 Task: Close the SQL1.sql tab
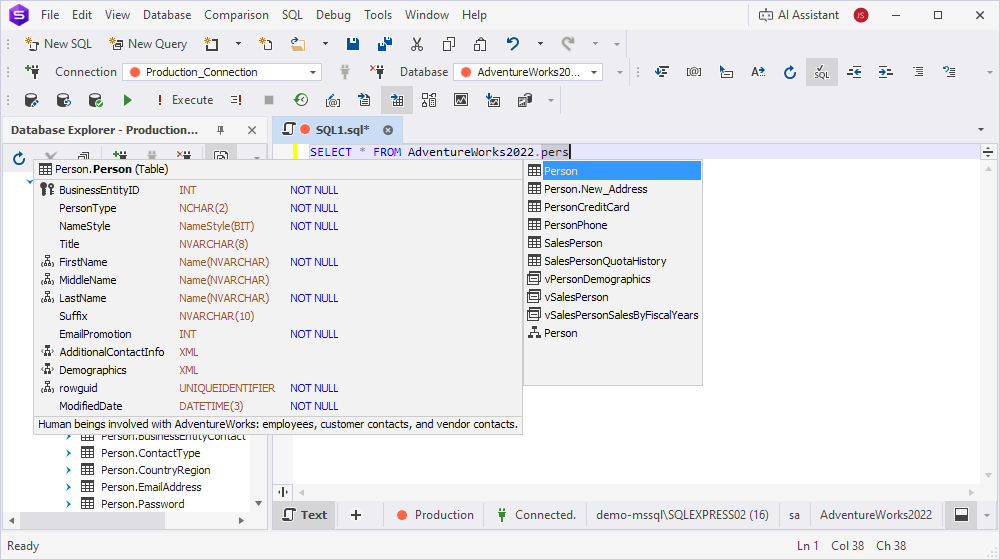coord(388,130)
